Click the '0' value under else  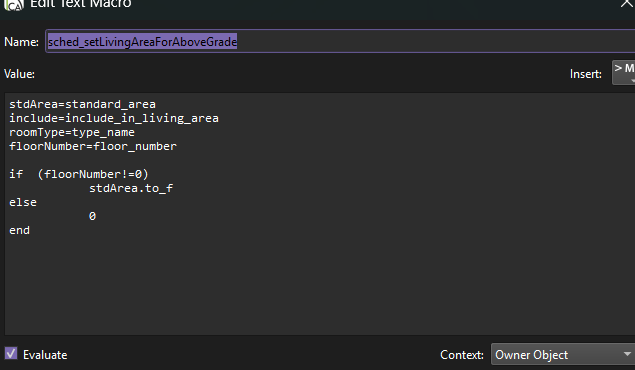92,216
